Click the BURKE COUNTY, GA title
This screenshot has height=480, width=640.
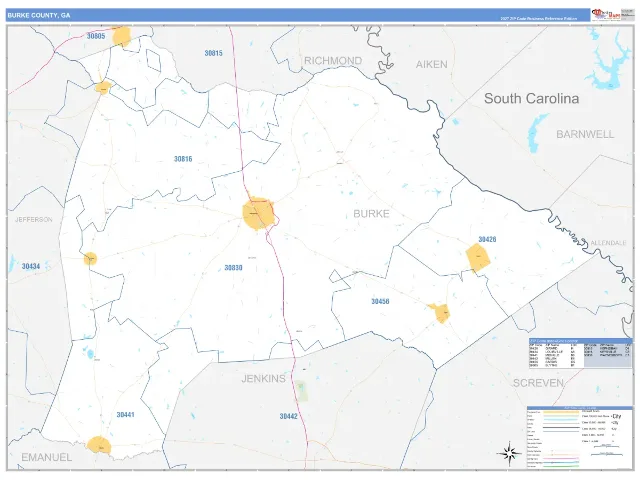point(39,16)
